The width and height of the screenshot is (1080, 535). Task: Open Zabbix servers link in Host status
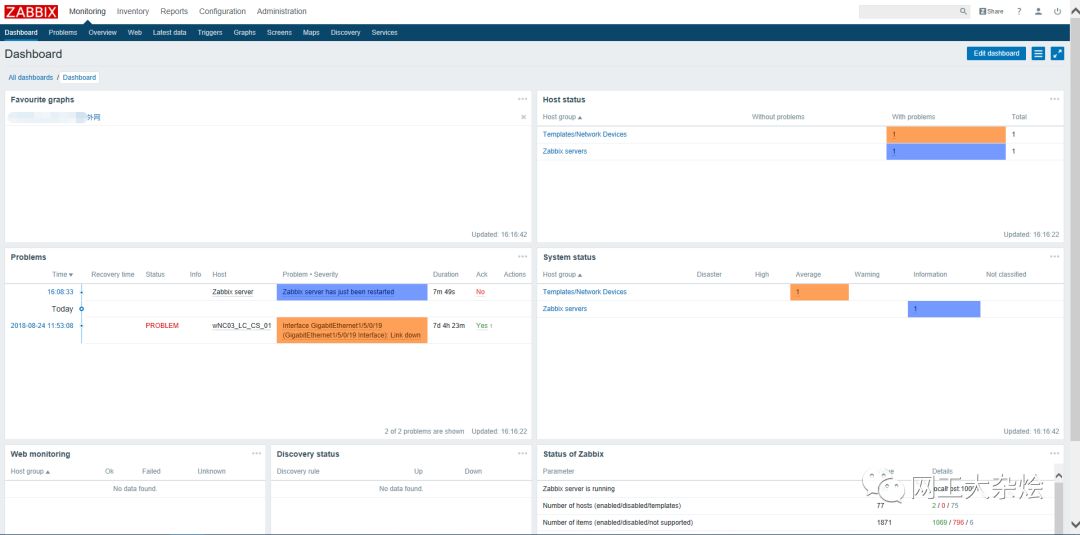[x=565, y=151]
